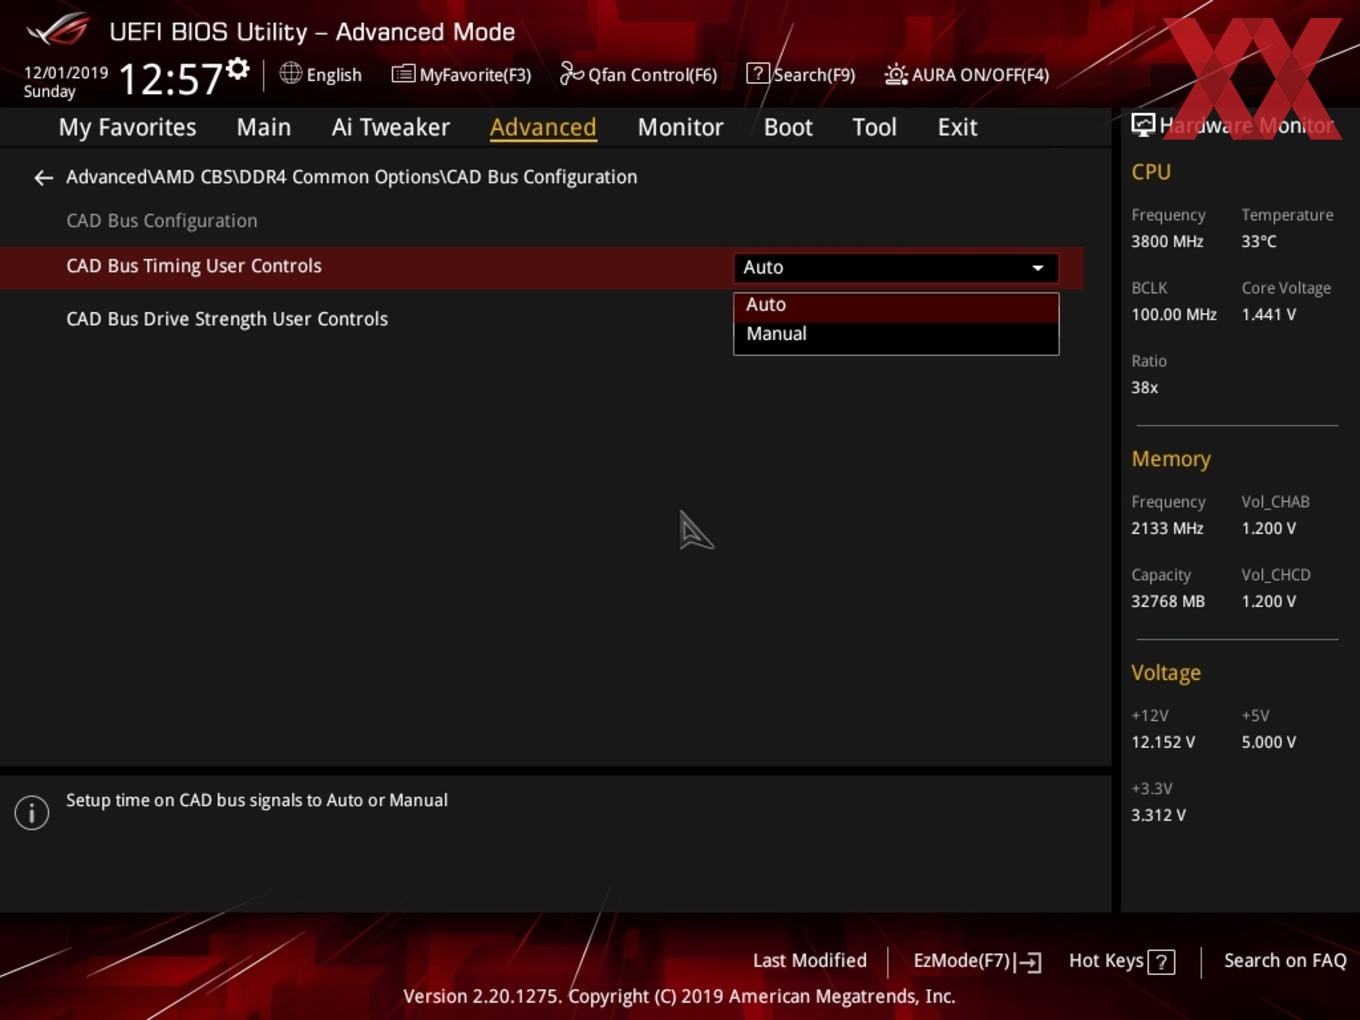Go to the Ai Tweaker tab
The height and width of the screenshot is (1020, 1360).
(391, 127)
